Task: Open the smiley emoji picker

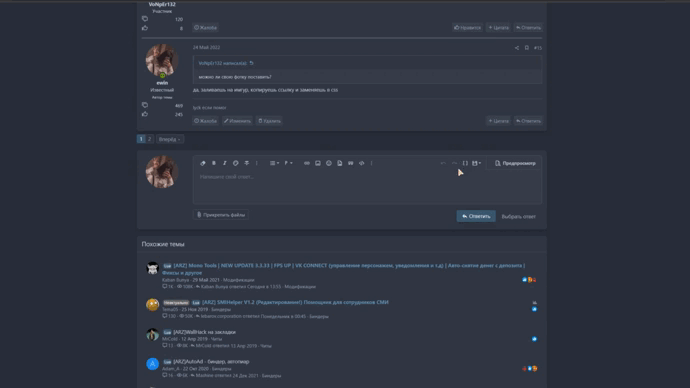Action: [x=329, y=163]
